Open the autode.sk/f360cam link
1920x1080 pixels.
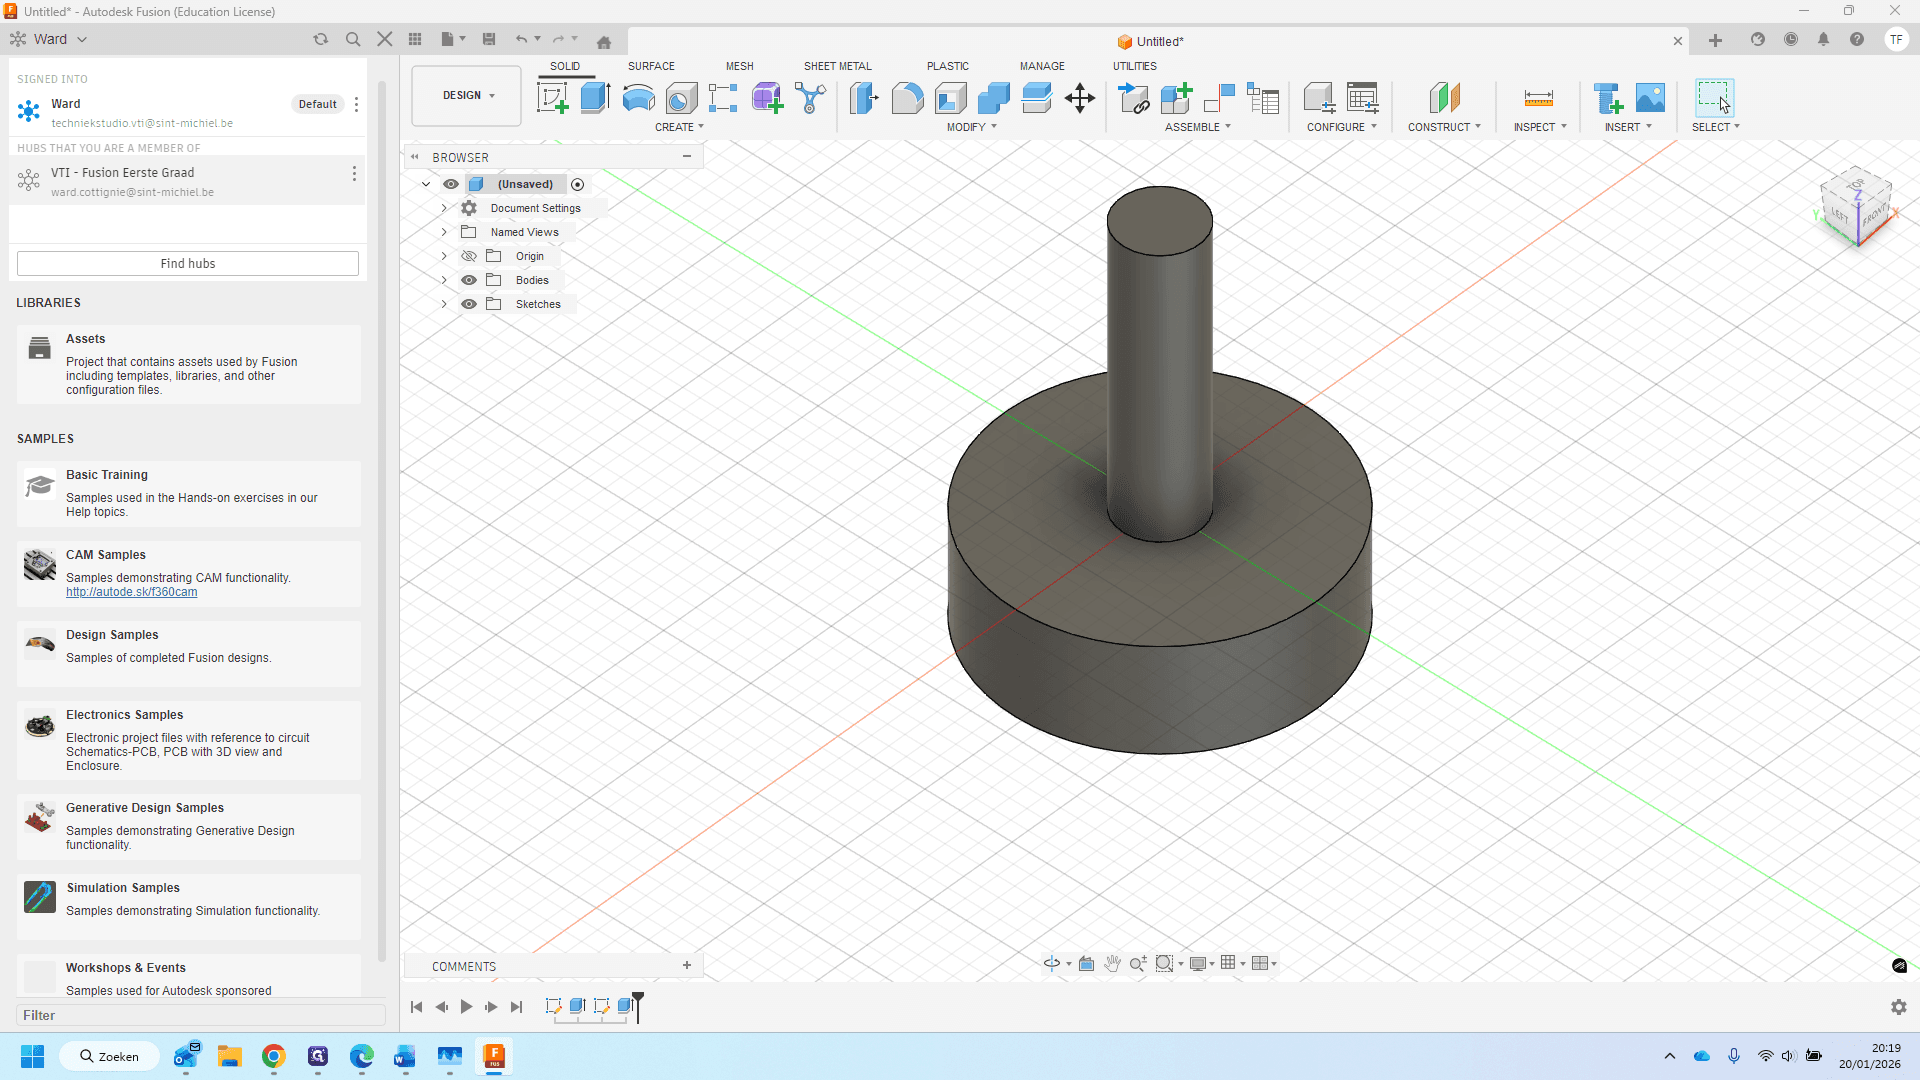coord(131,592)
